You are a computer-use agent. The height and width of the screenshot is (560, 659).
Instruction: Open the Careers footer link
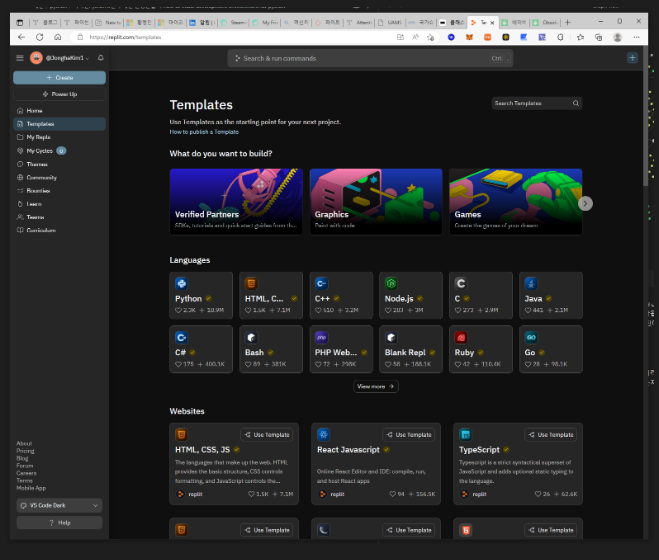pos(26,473)
